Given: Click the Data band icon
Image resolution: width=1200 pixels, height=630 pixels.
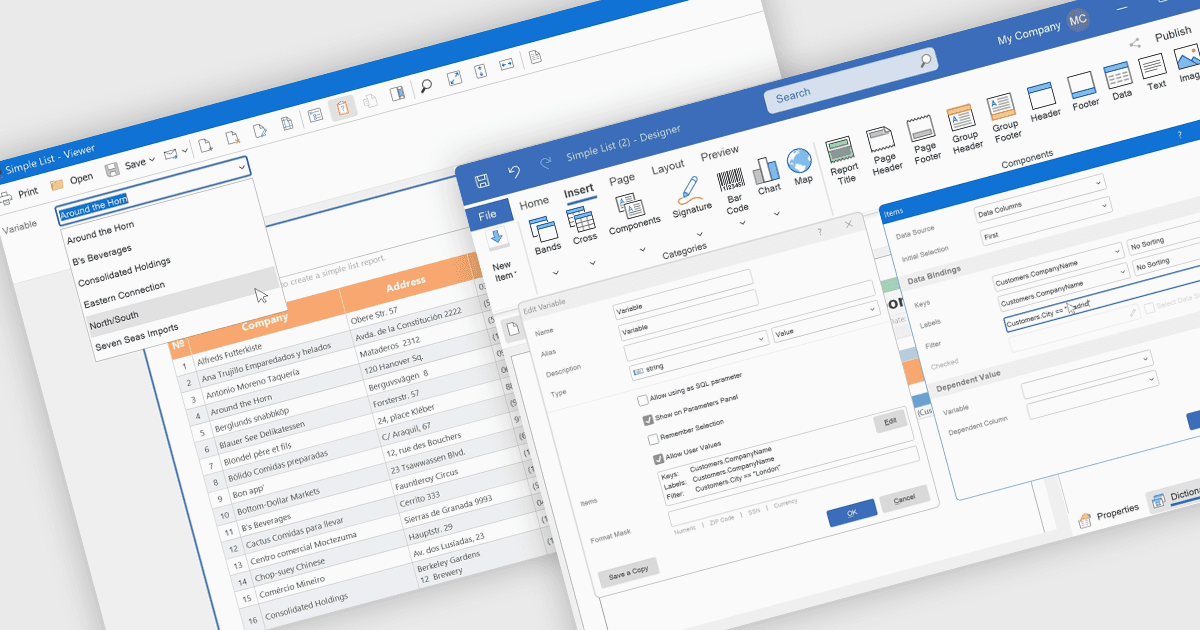Looking at the screenshot, I should click(x=1118, y=76).
